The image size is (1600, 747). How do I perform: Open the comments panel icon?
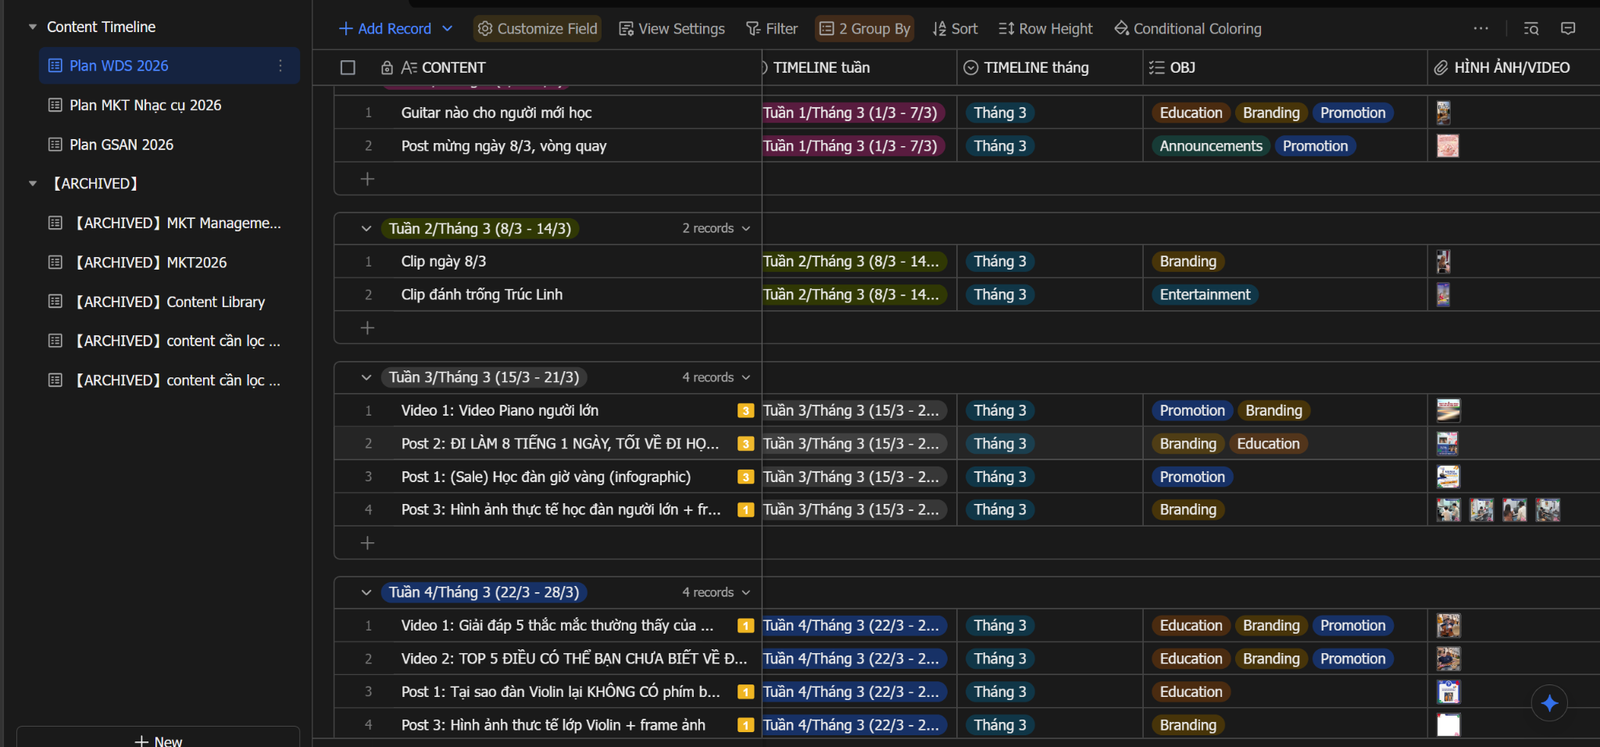click(x=1568, y=29)
